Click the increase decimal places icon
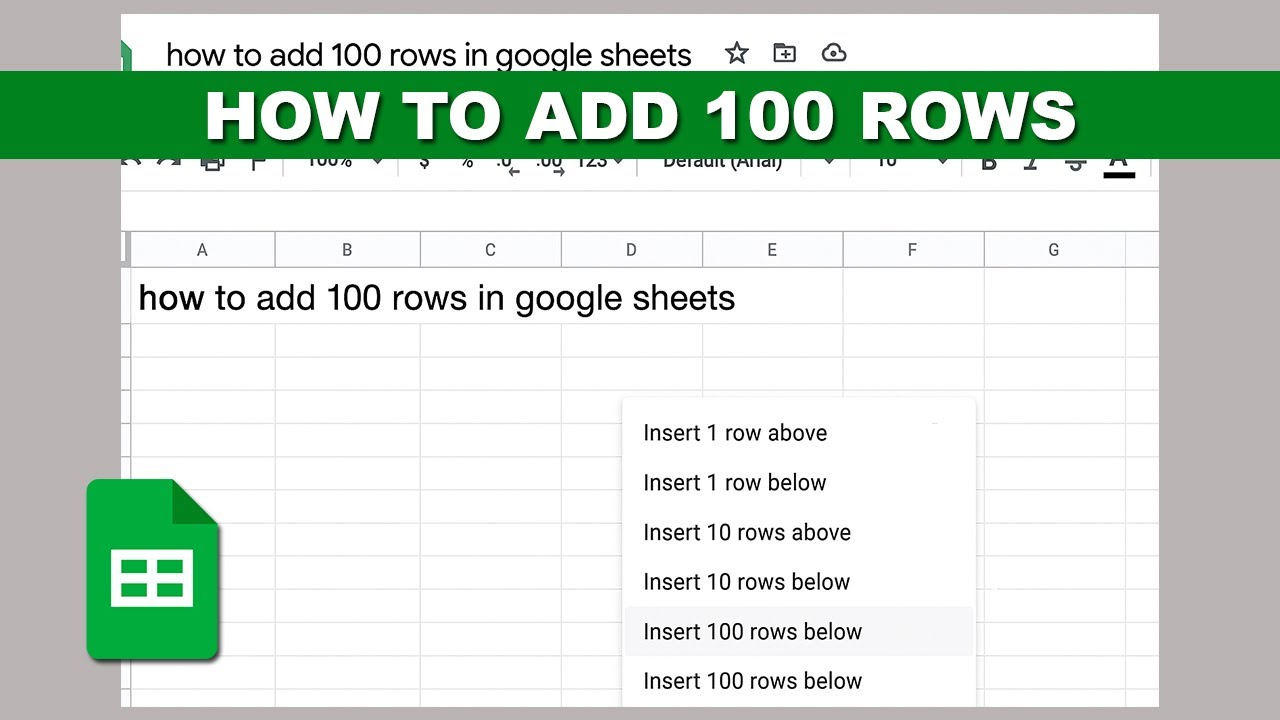Viewport: 1280px width, 720px height. (549, 164)
